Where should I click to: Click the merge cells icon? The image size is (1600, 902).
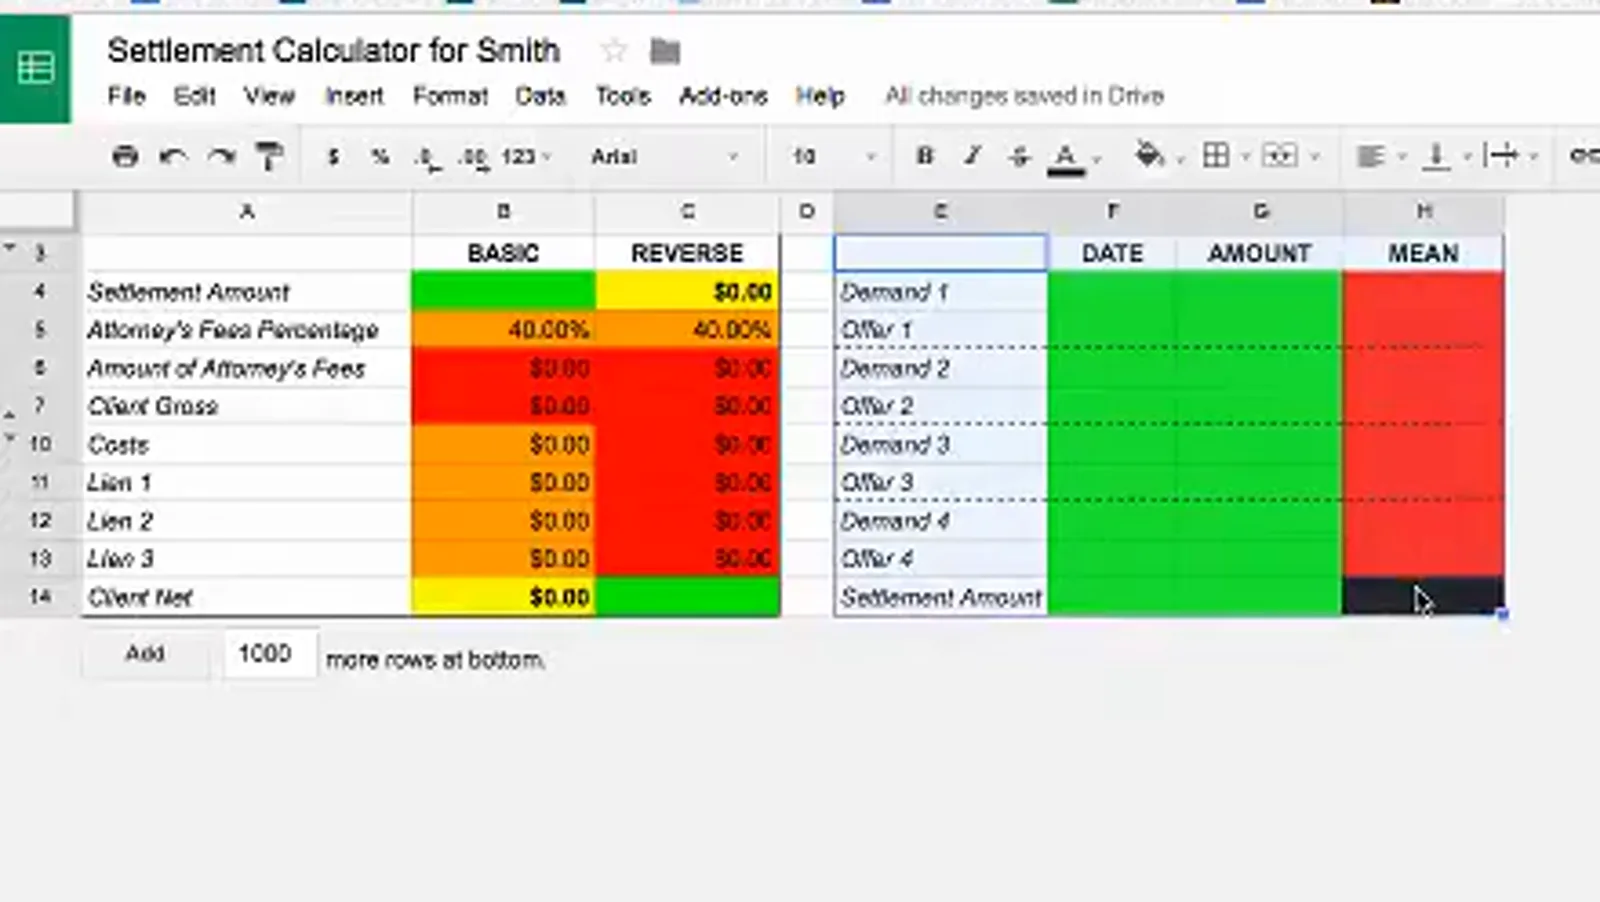click(x=1279, y=156)
